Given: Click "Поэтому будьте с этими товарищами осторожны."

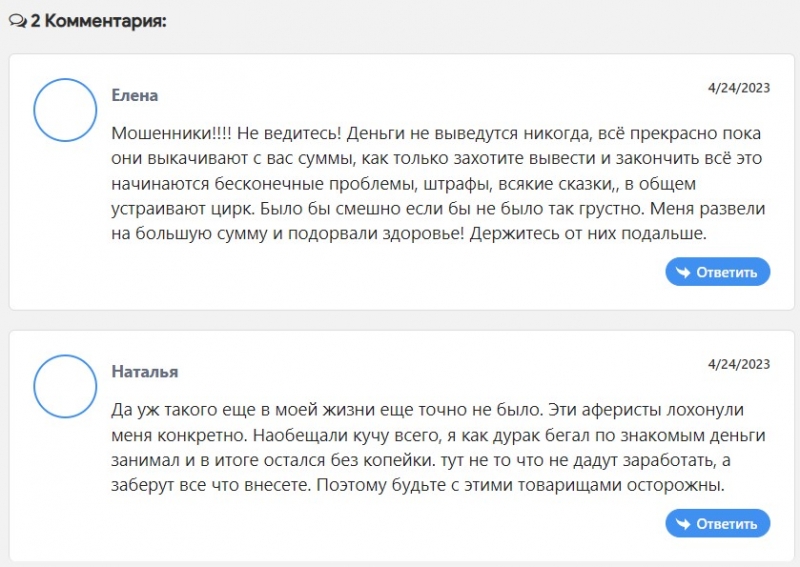Looking at the screenshot, I should (x=520, y=485).
